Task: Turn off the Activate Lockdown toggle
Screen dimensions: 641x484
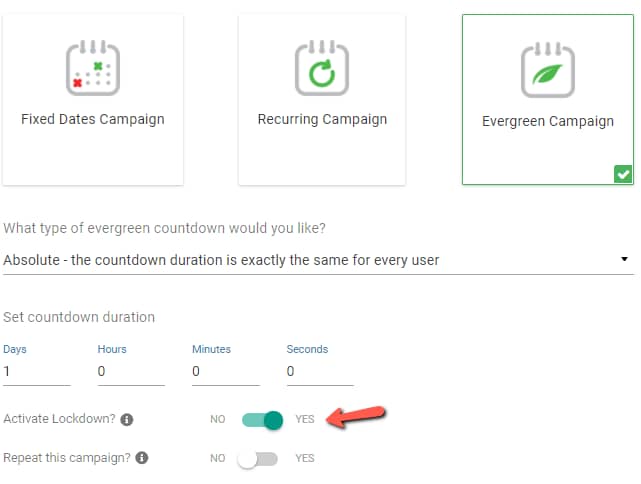Action: point(262,420)
